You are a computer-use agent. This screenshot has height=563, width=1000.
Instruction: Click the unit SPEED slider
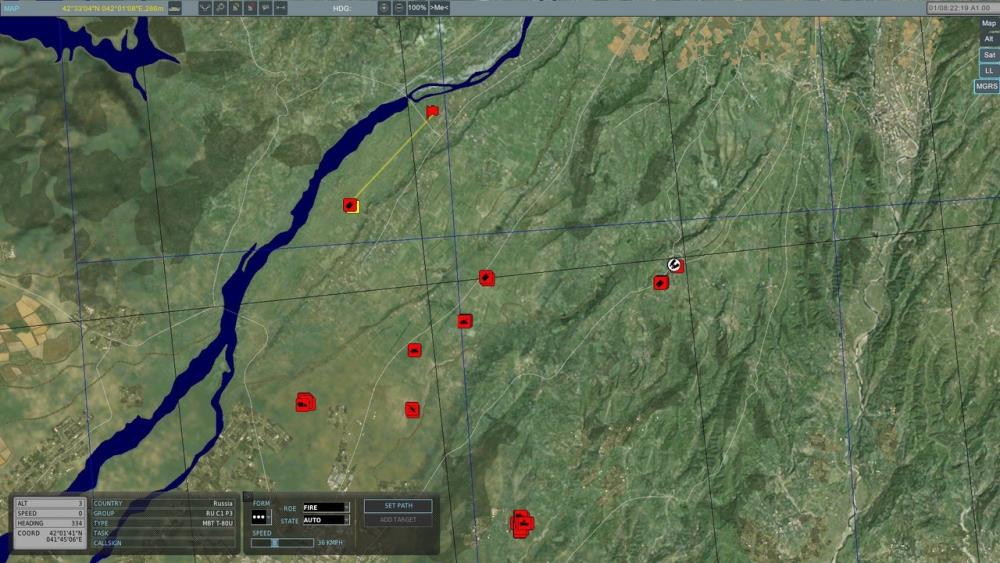282,543
